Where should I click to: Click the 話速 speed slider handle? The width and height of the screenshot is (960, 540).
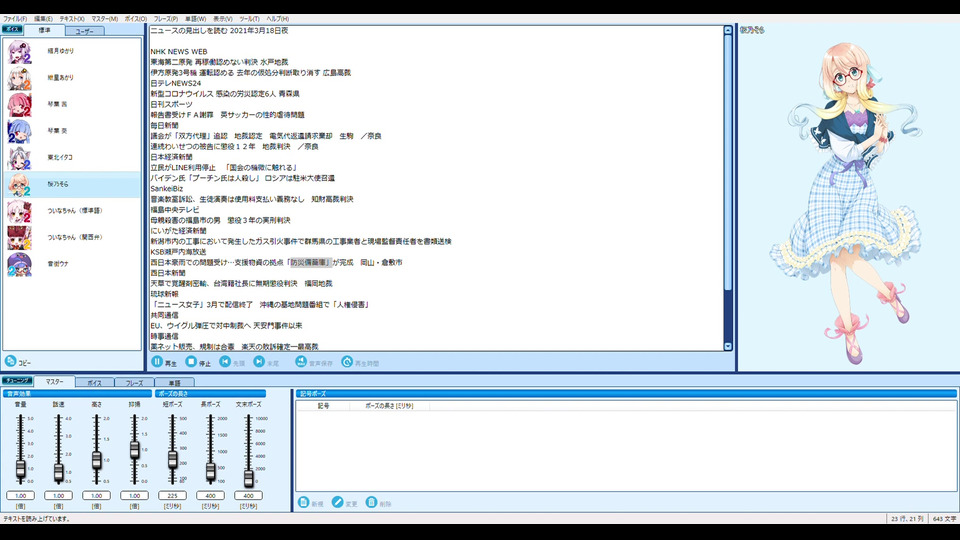coord(58,472)
